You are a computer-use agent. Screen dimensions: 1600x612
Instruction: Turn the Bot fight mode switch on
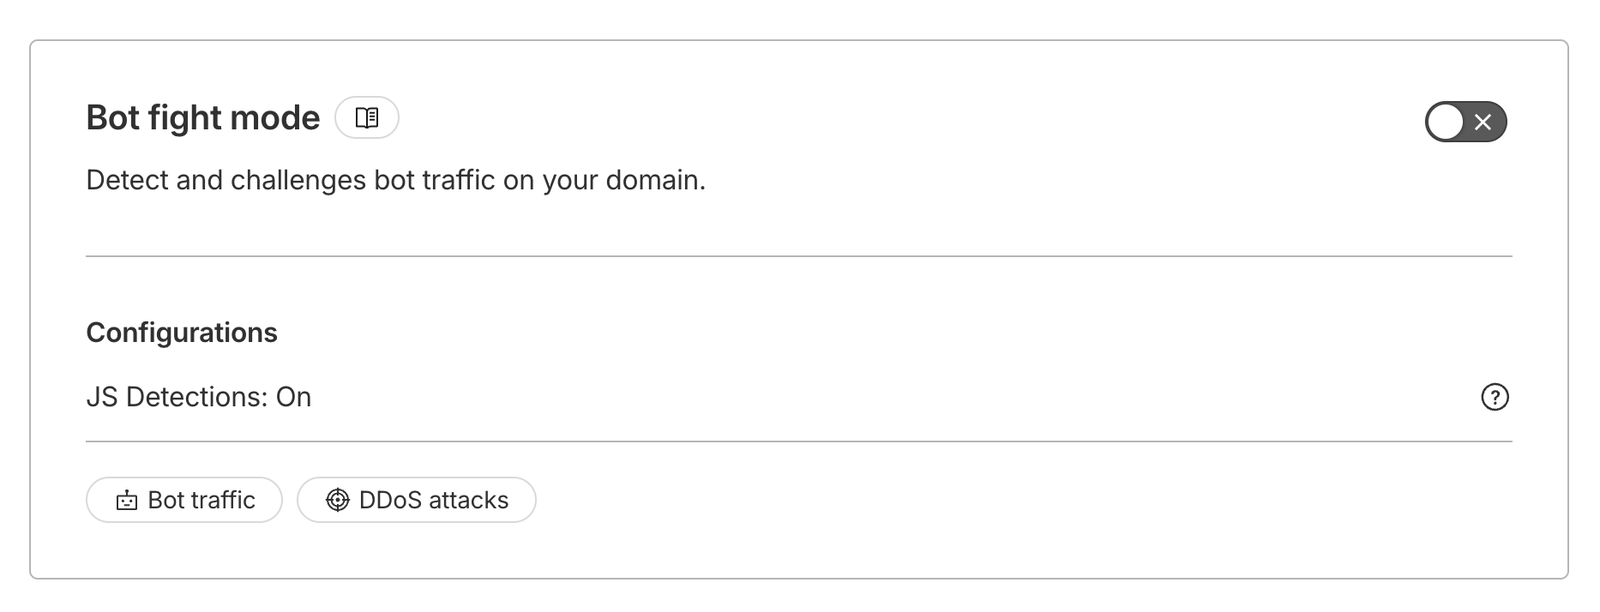(1465, 122)
